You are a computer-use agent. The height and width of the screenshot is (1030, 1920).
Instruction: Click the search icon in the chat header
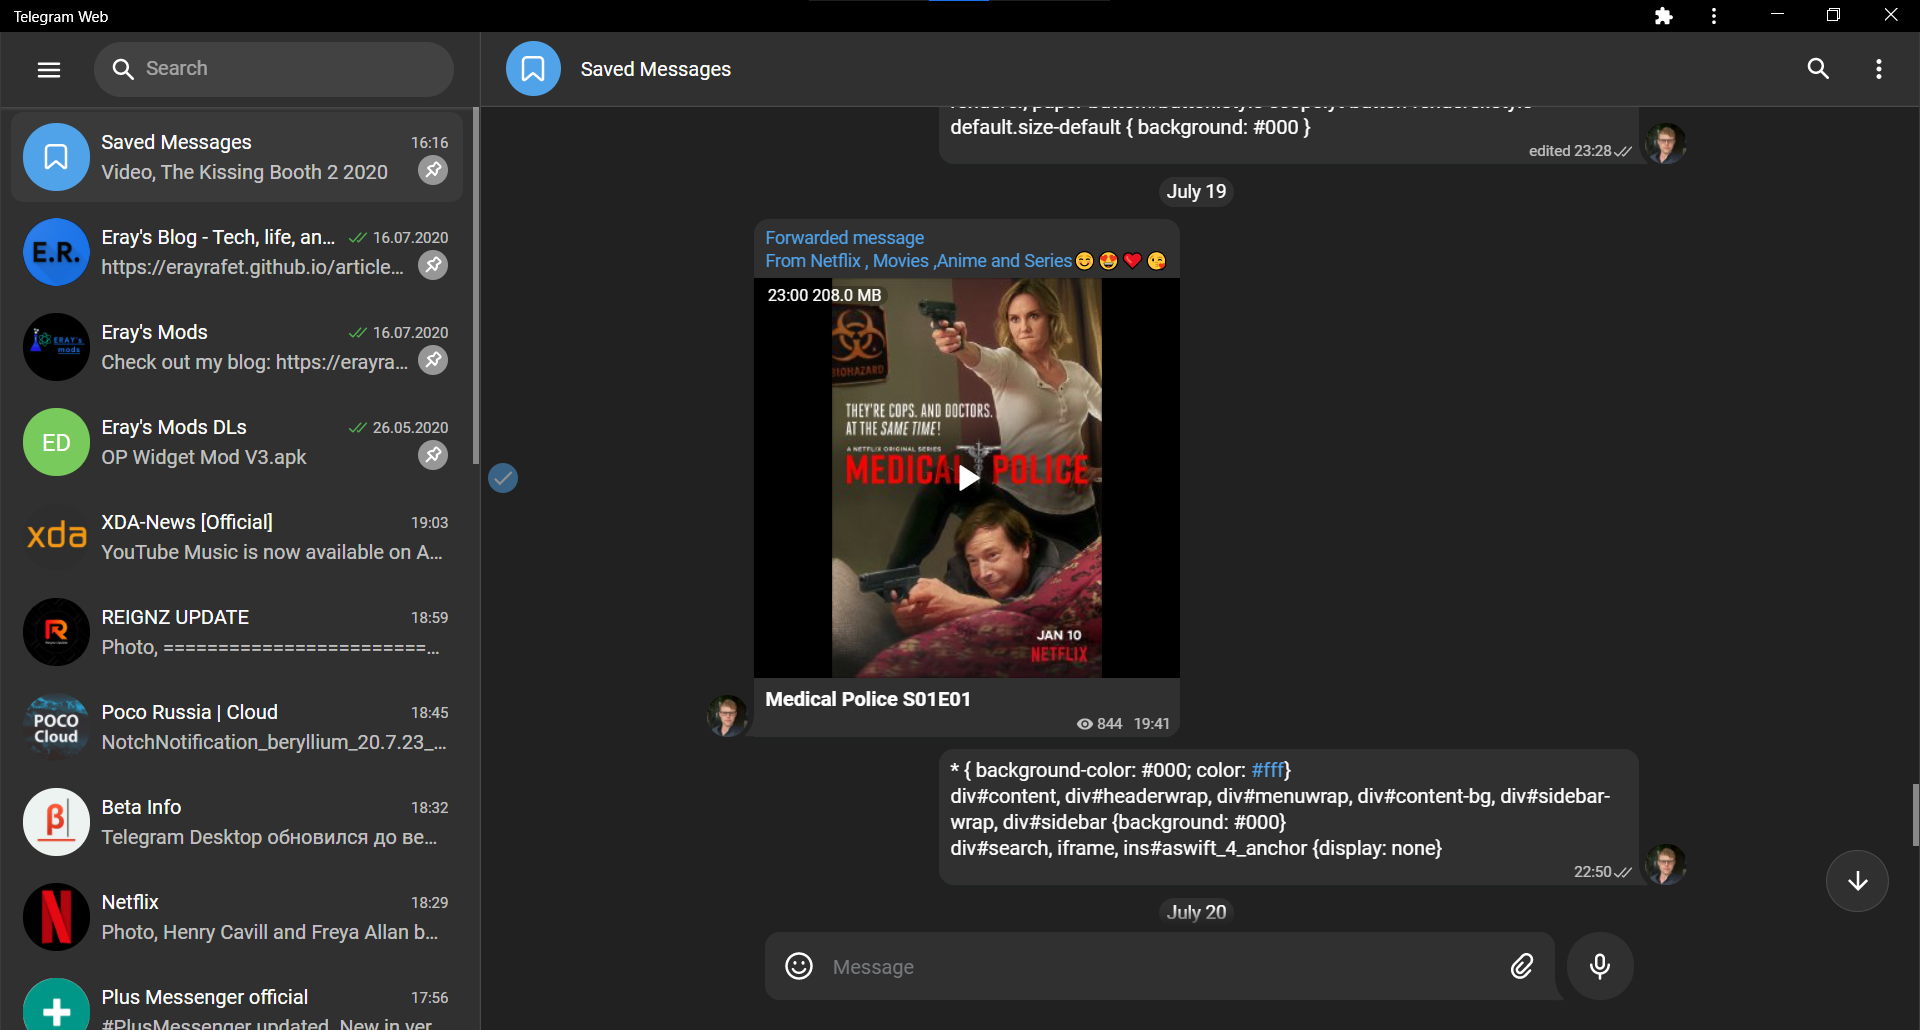[x=1818, y=68]
